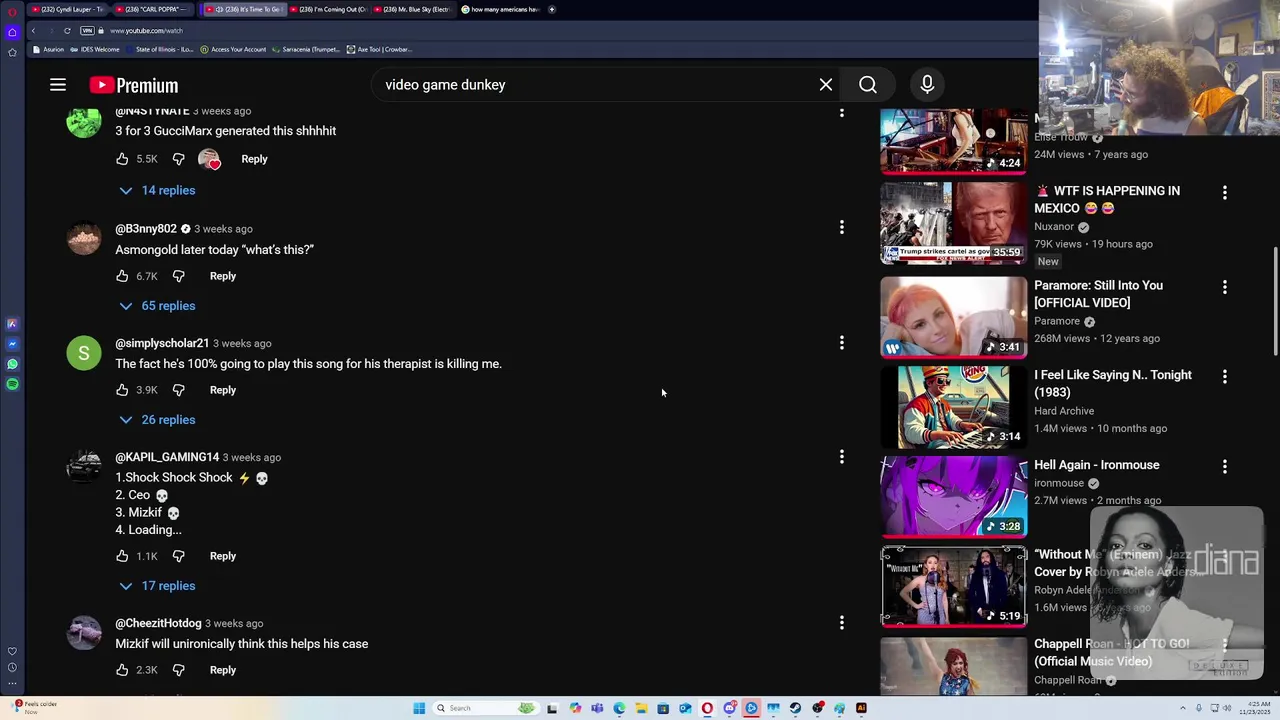Screen dimensions: 1280x720
Task: Open the 'Access Your Account' bookmark
Action: pyautogui.click(x=233, y=49)
